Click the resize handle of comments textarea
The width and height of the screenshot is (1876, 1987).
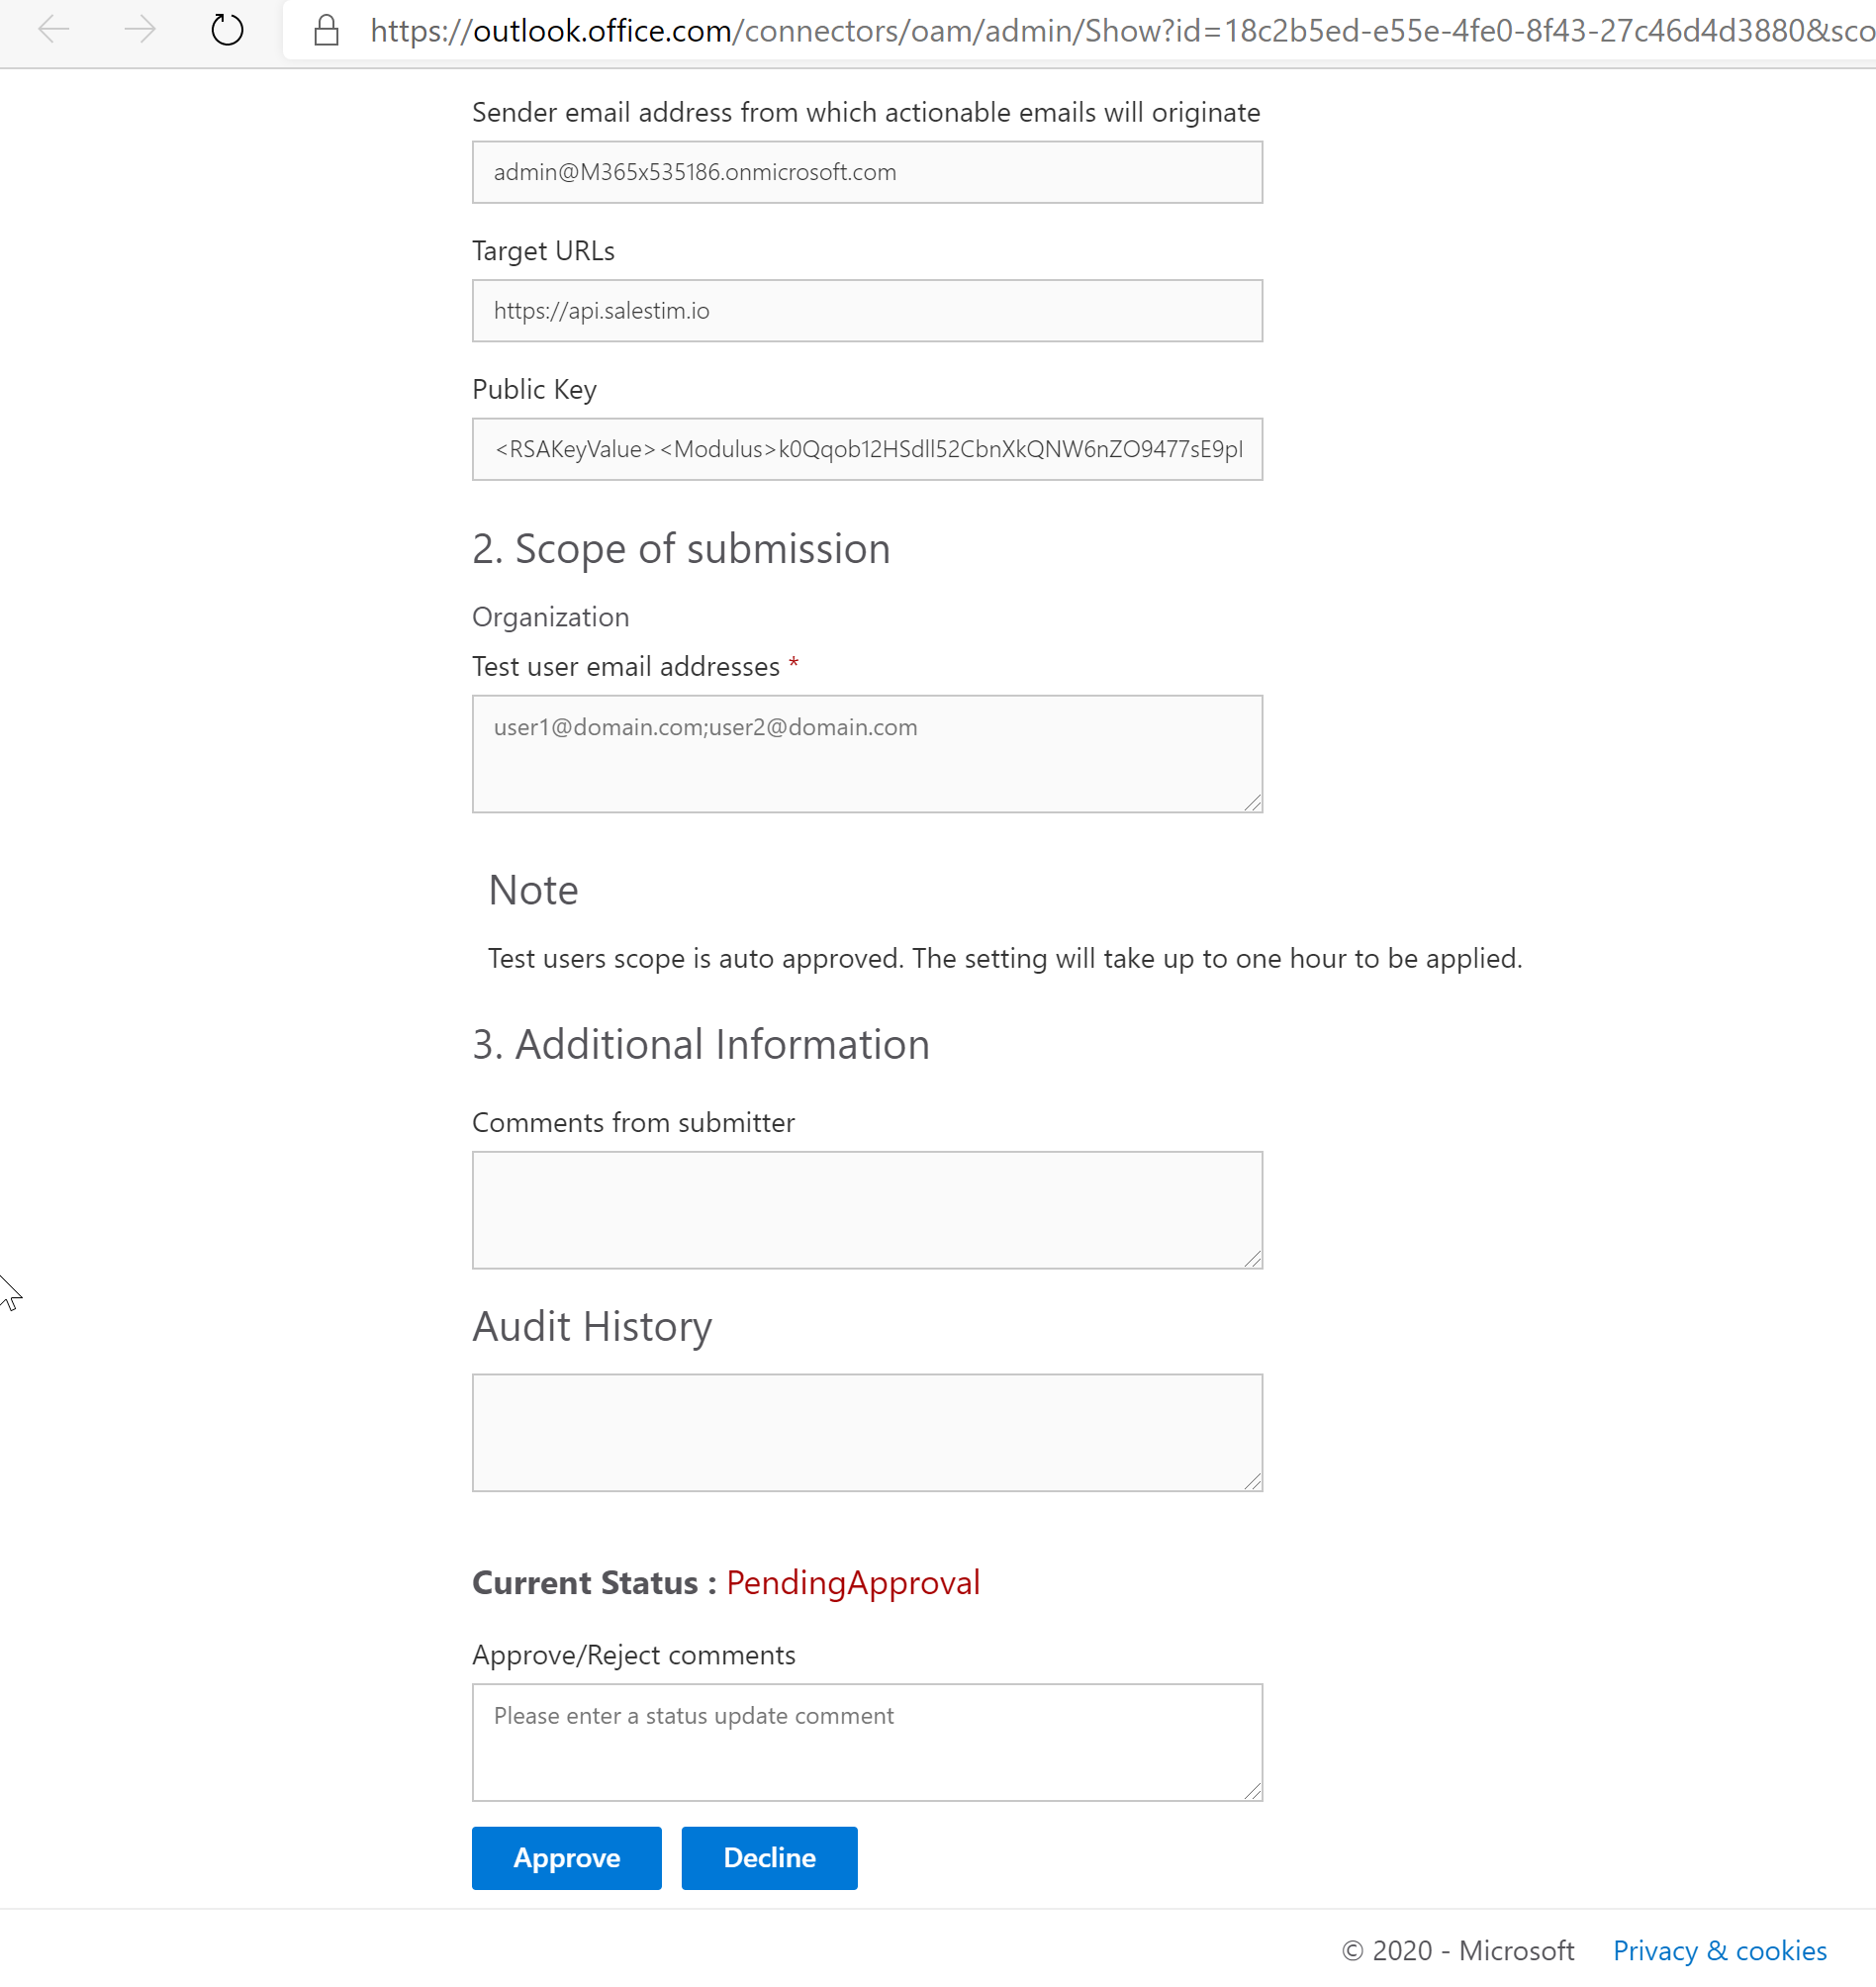click(x=1253, y=1261)
